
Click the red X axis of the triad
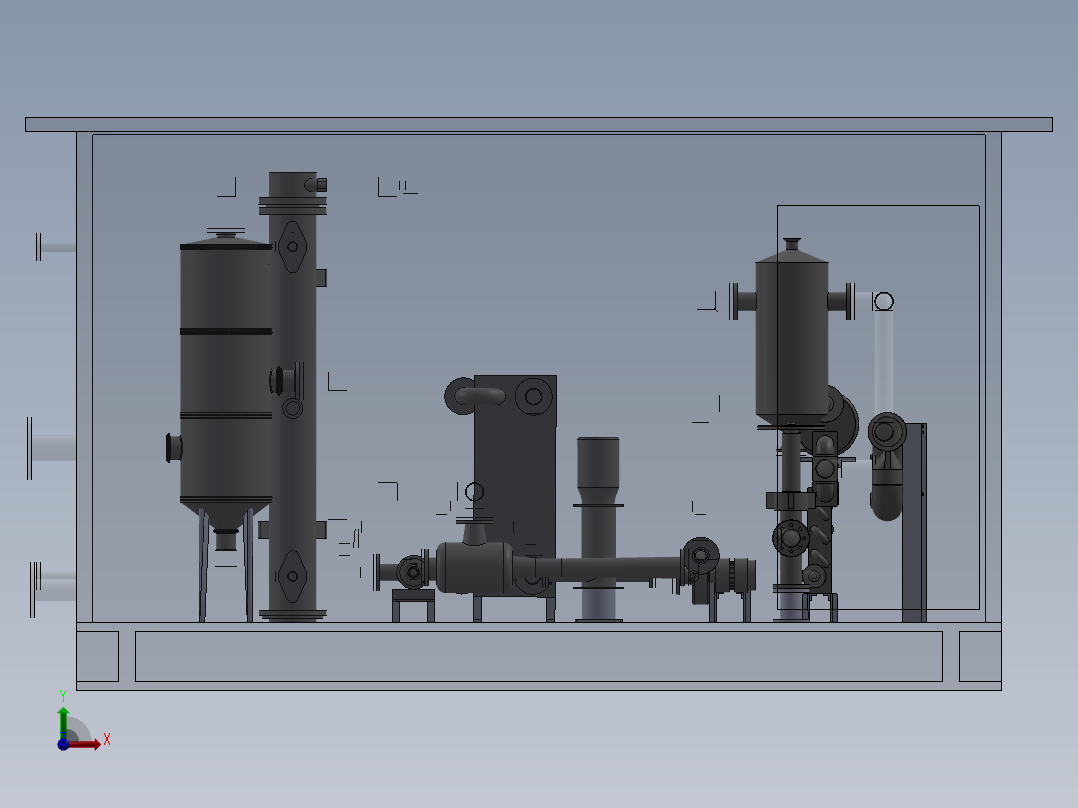(85, 744)
